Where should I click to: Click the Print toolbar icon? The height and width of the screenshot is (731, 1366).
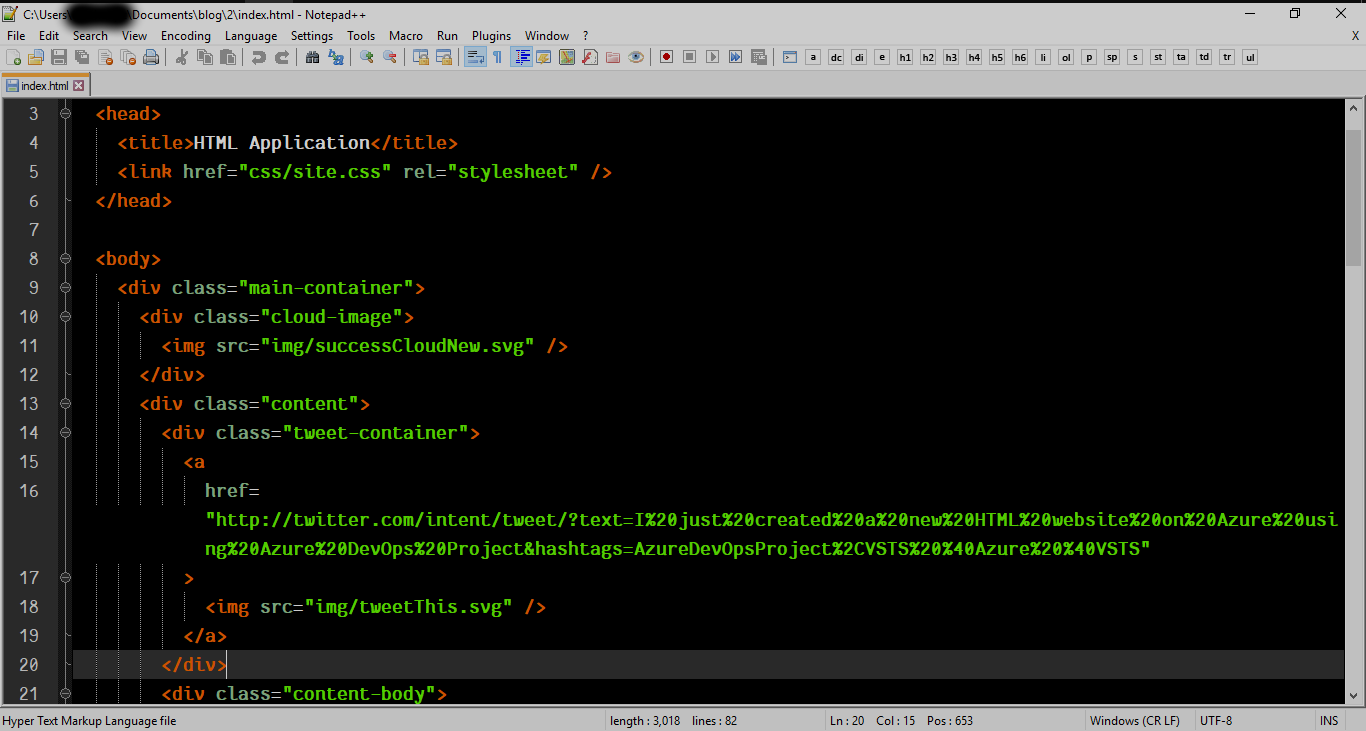point(151,57)
